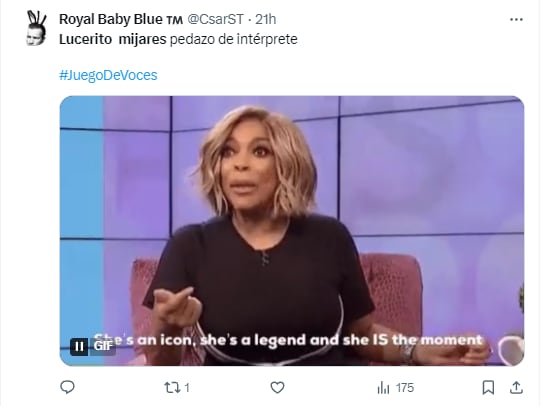Share the tweet via upload arrow icon
Image resolution: width=541 pixels, height=406 pixels.
coord(516,387)
